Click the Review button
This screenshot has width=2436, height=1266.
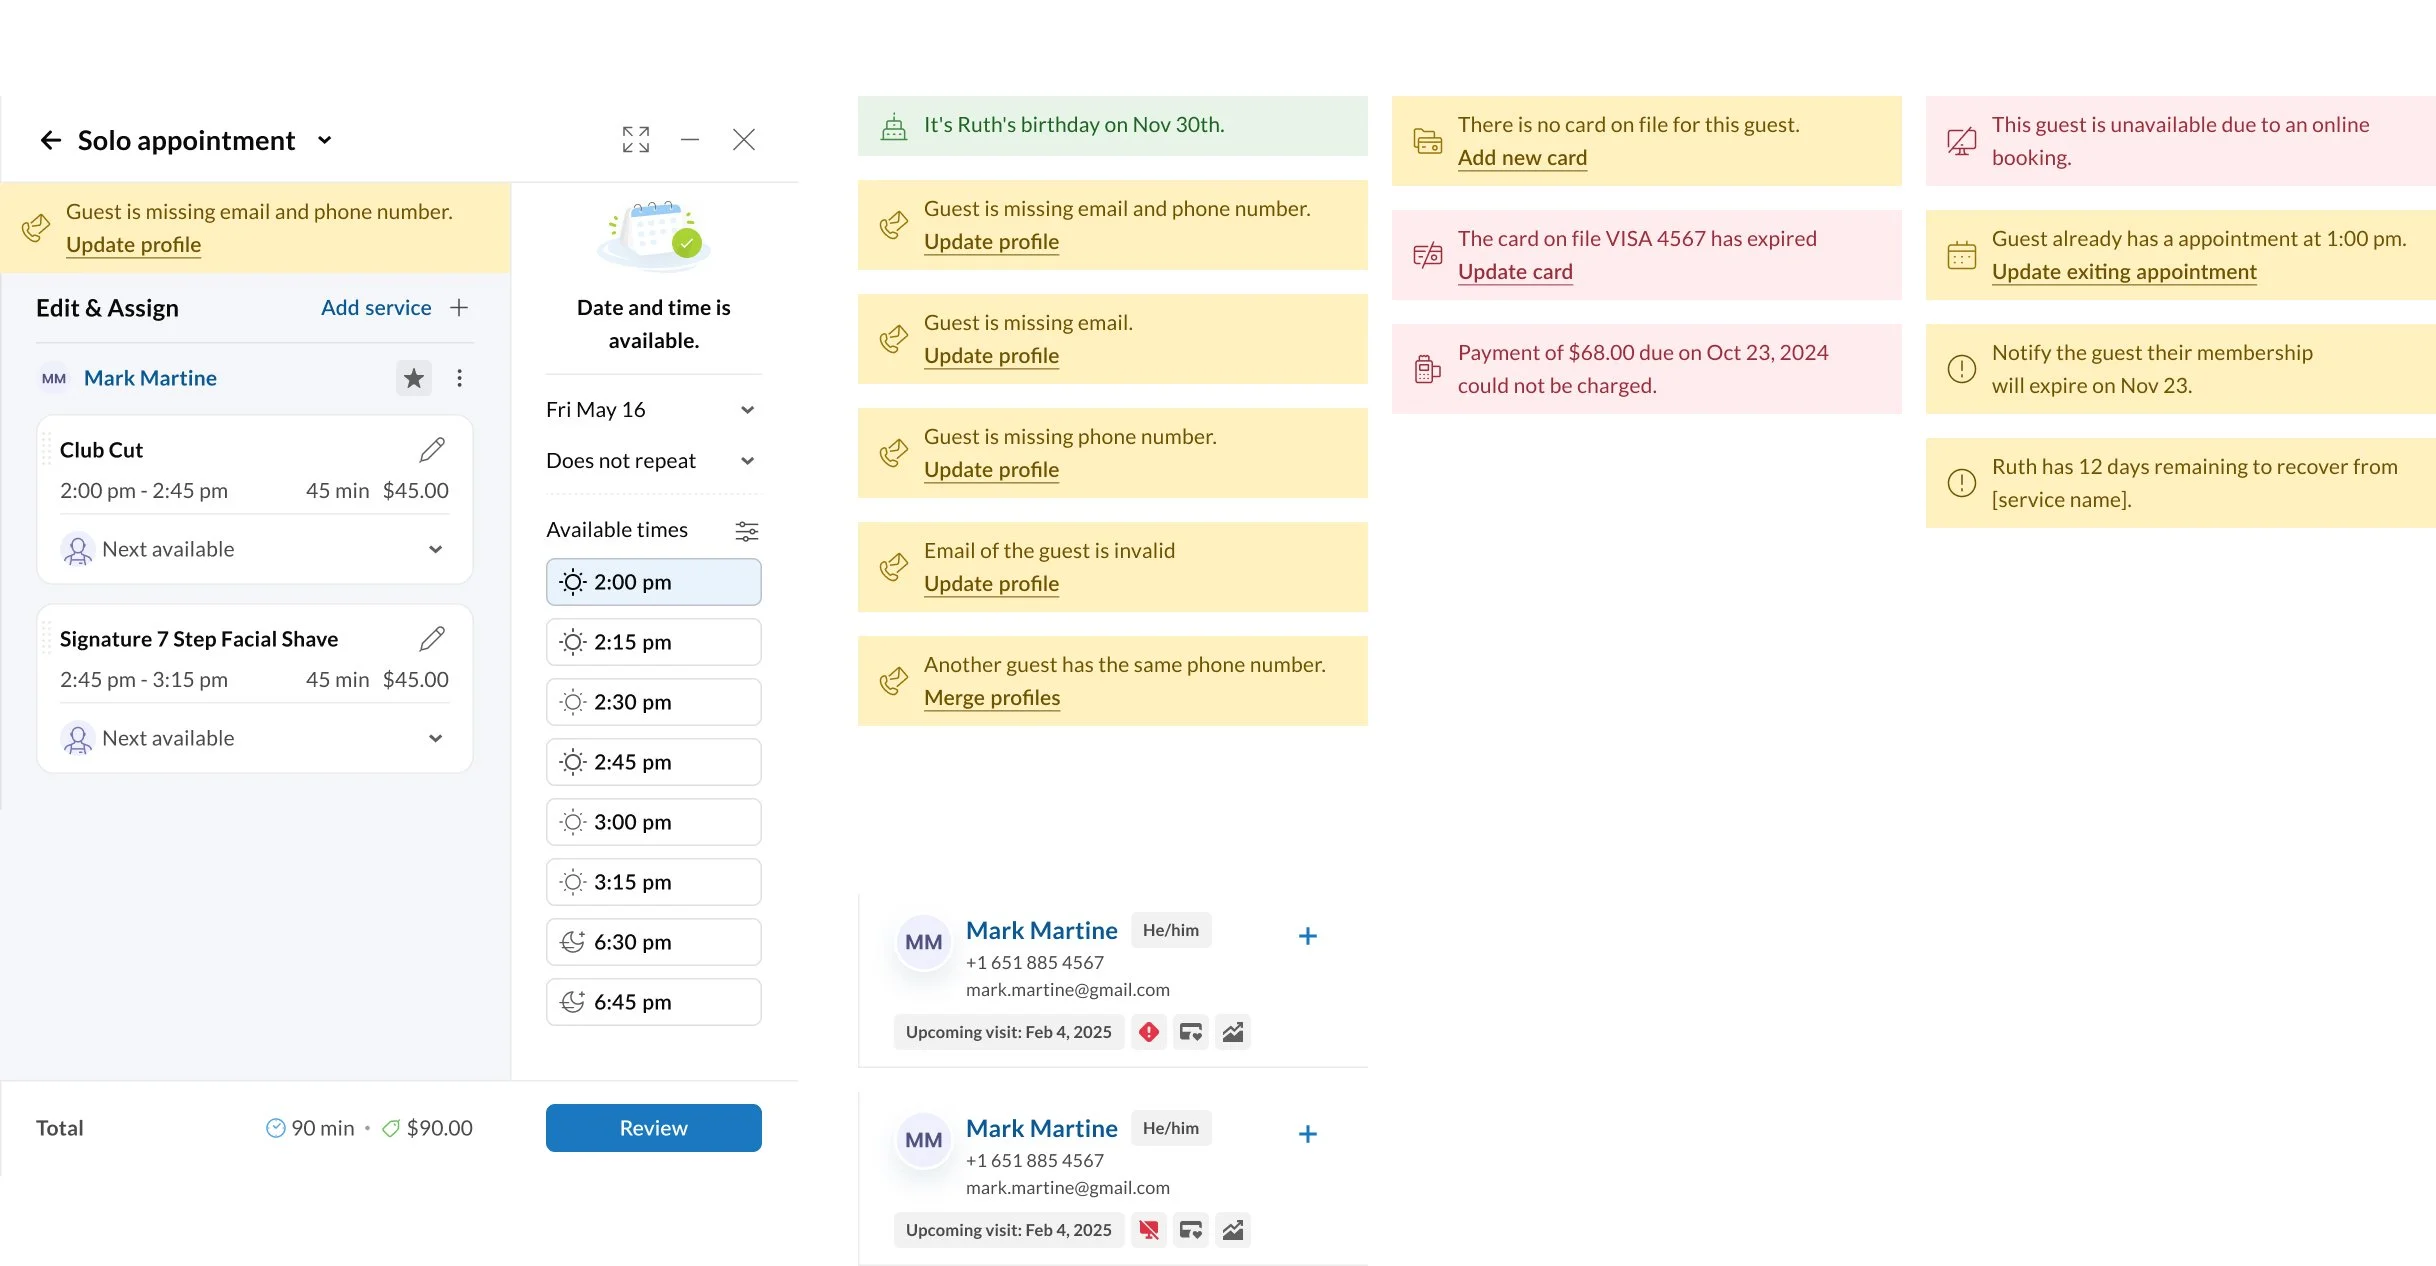click(x=653, y=1128)
